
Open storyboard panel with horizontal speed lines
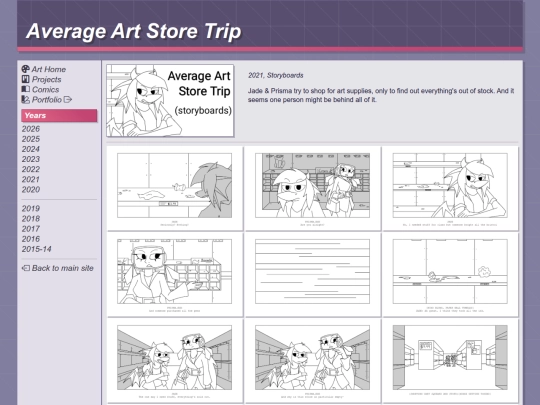click(x=313, y=274)
